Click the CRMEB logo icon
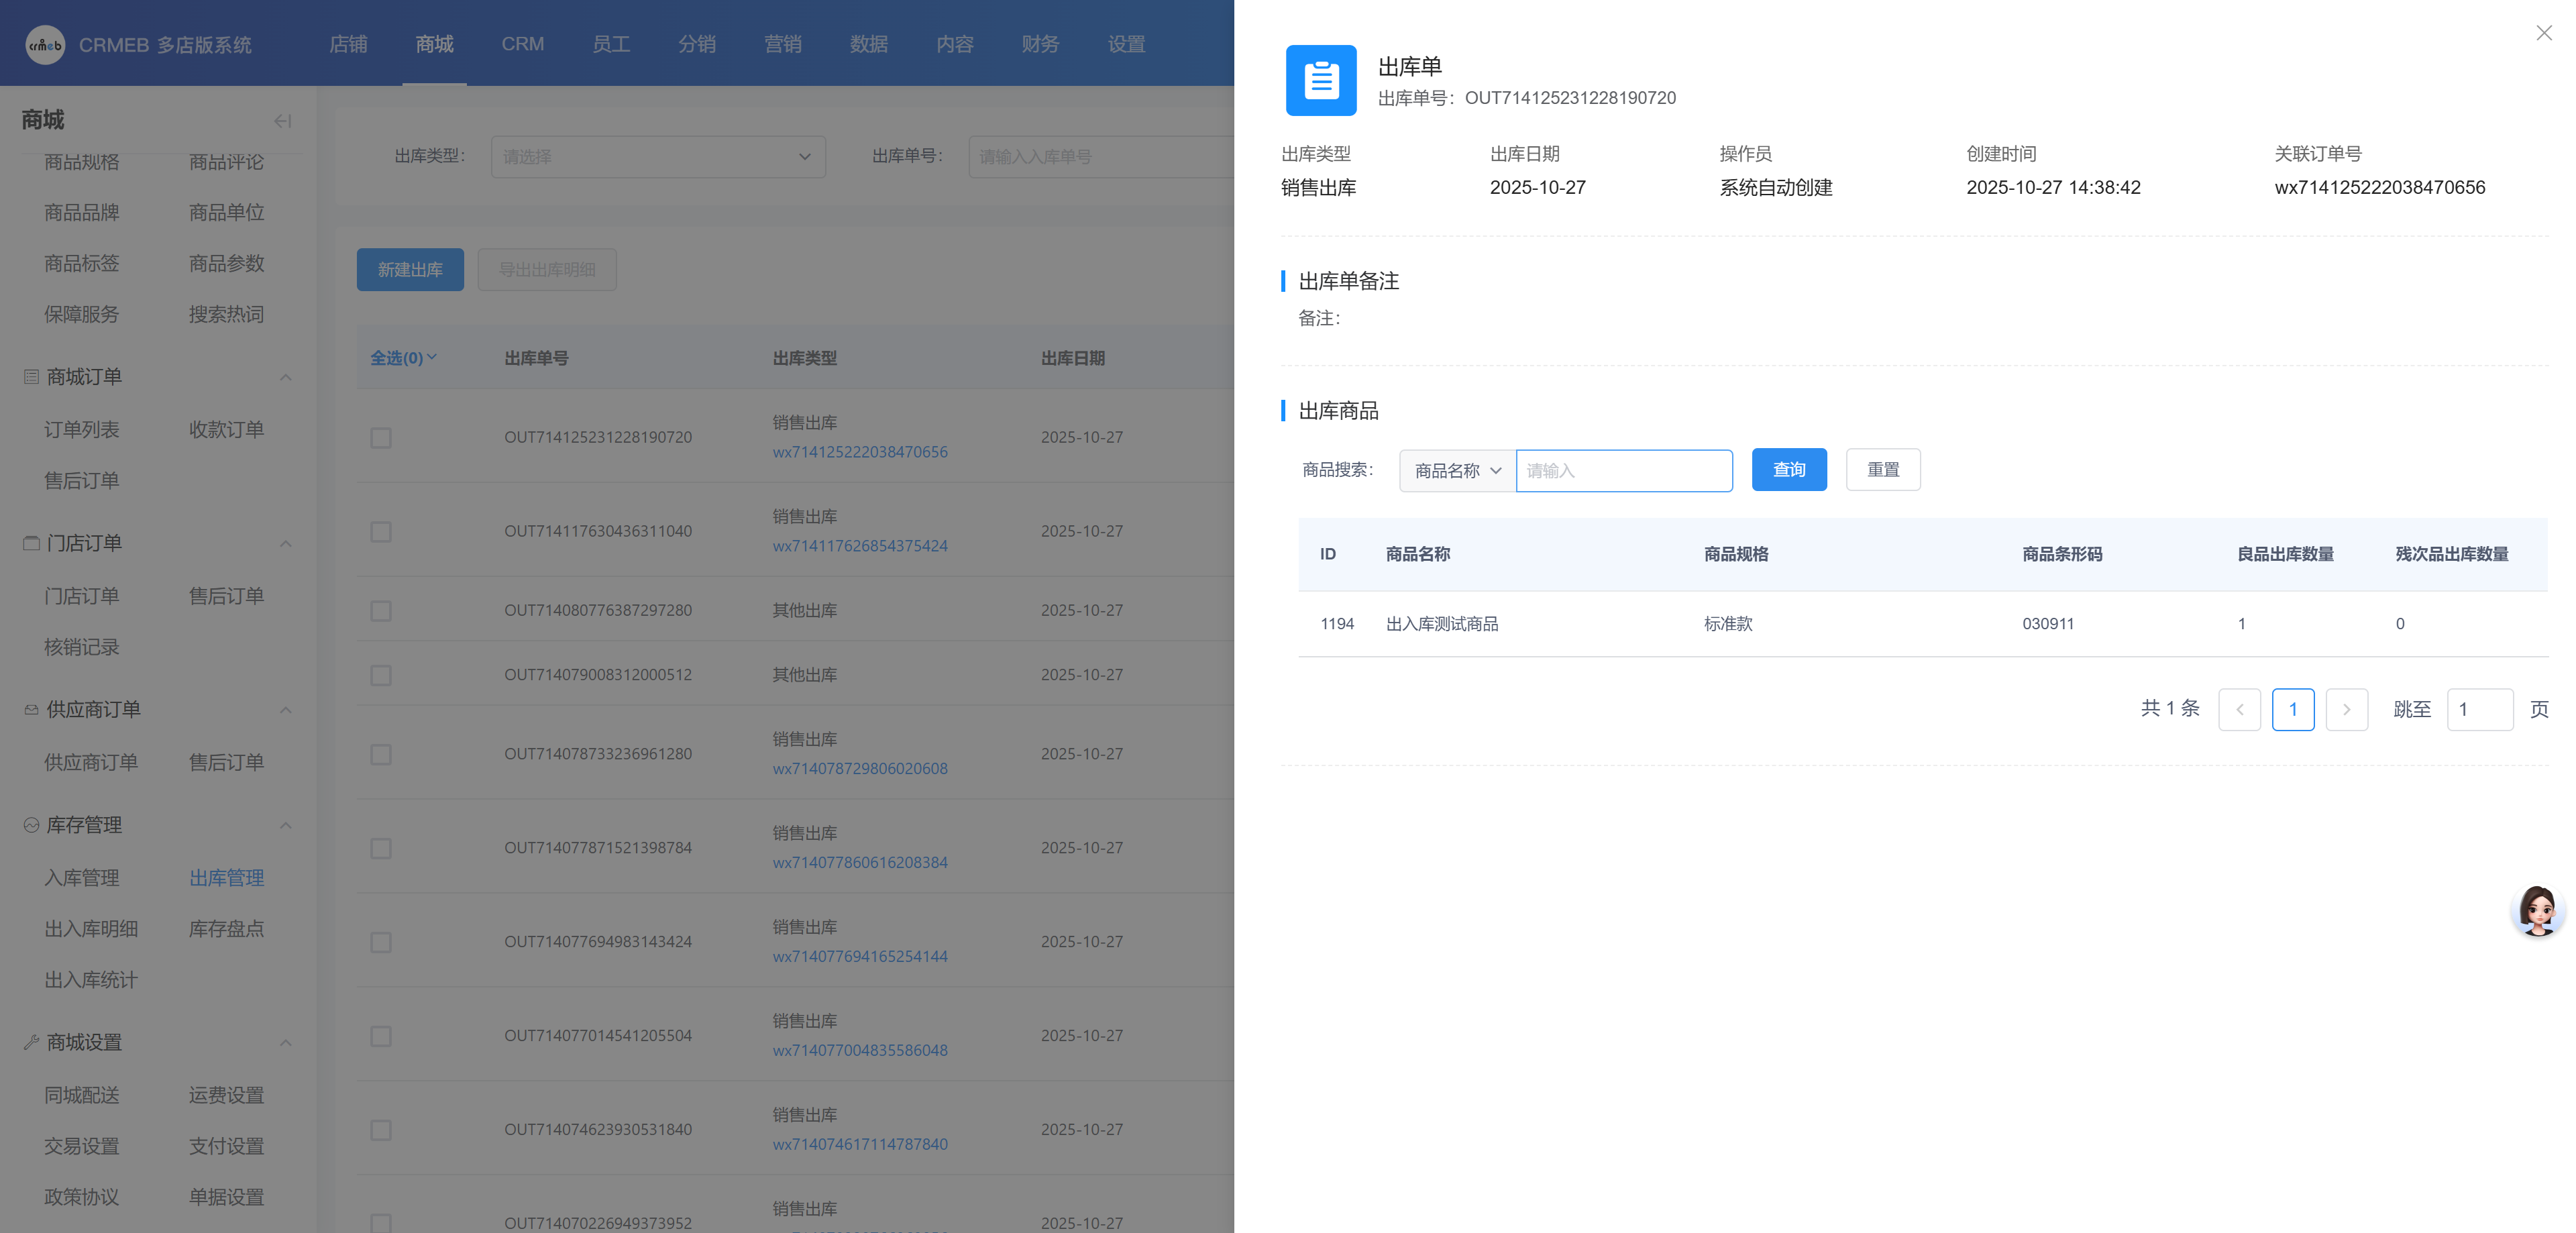The height and width of the screenshot is (1233, 2576). pos(45,45)
